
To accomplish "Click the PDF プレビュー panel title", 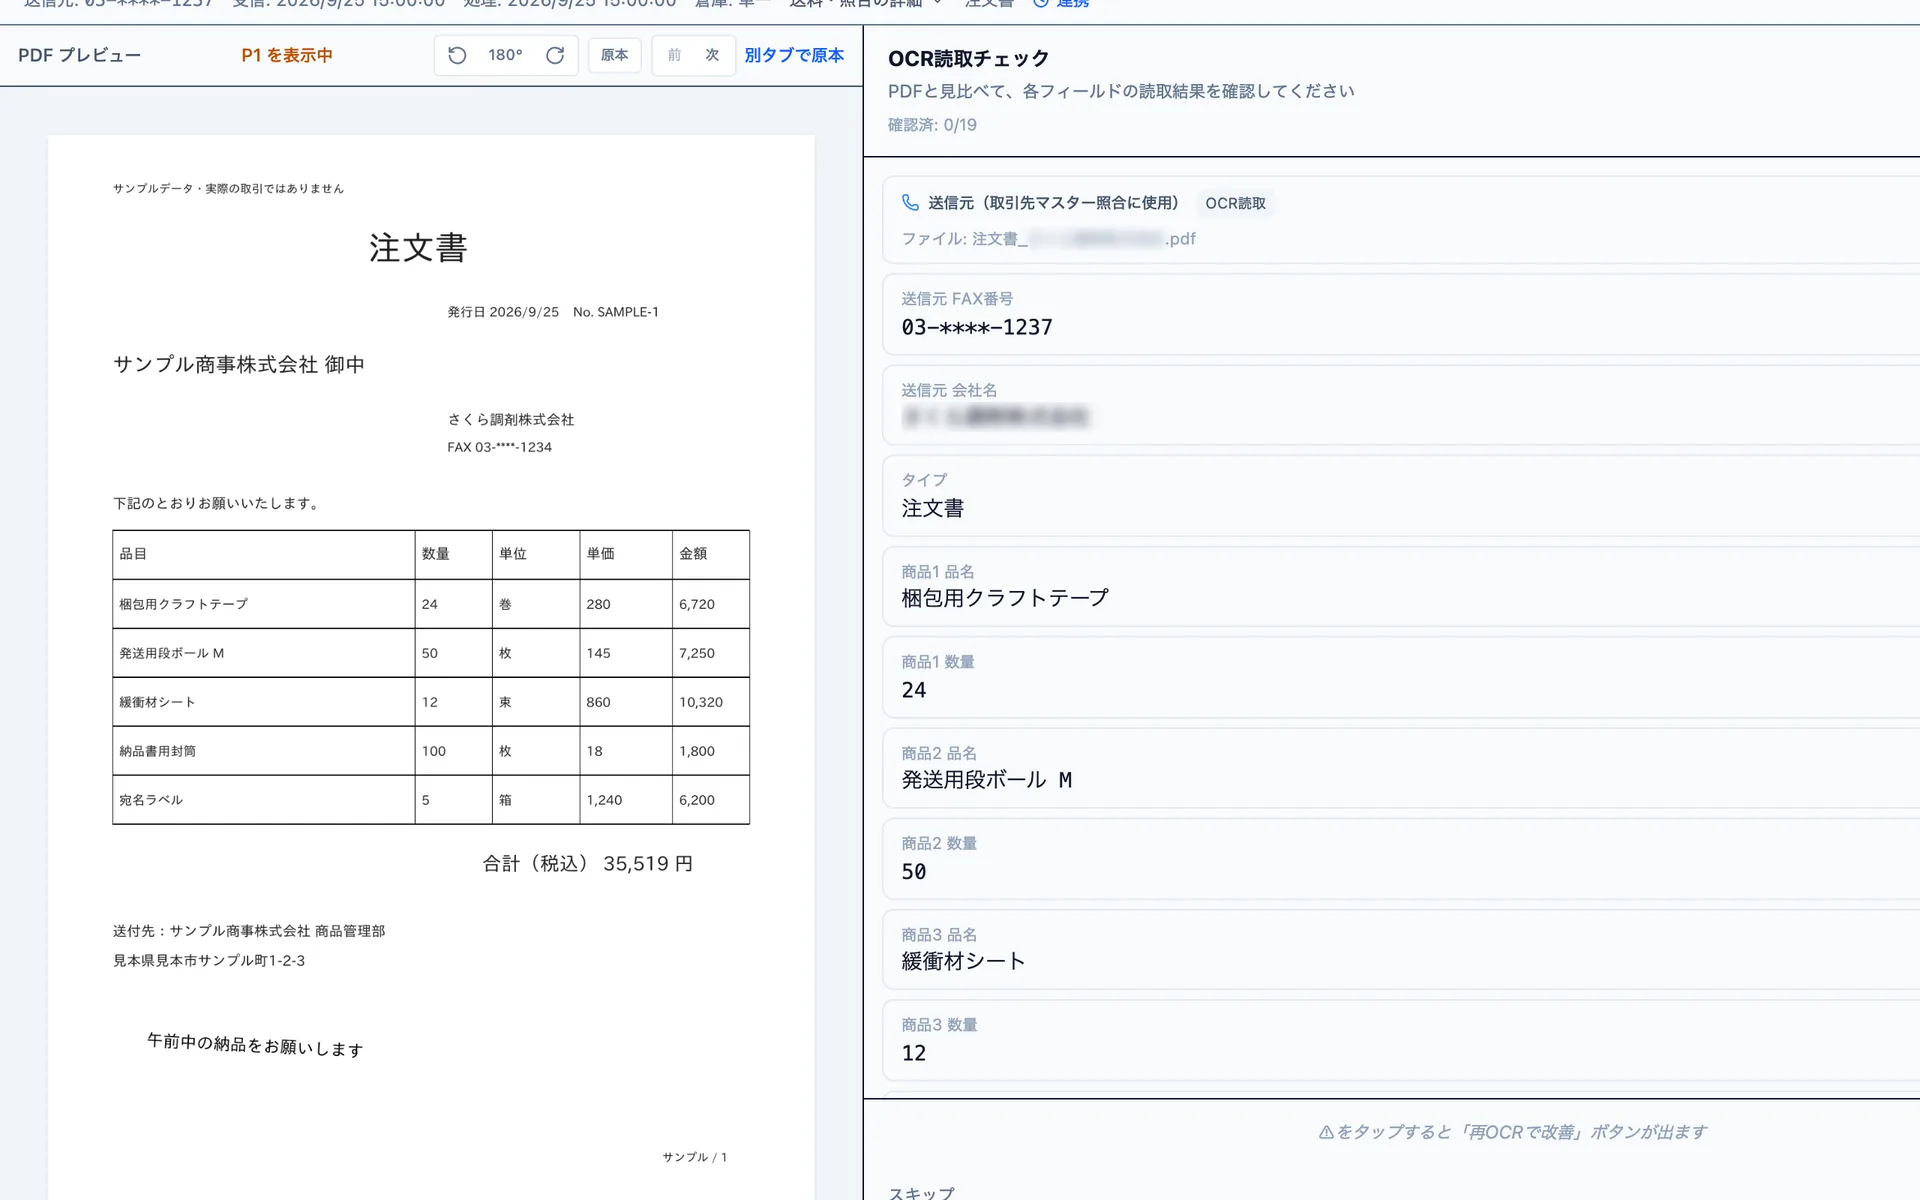I will tap(79, 55).
